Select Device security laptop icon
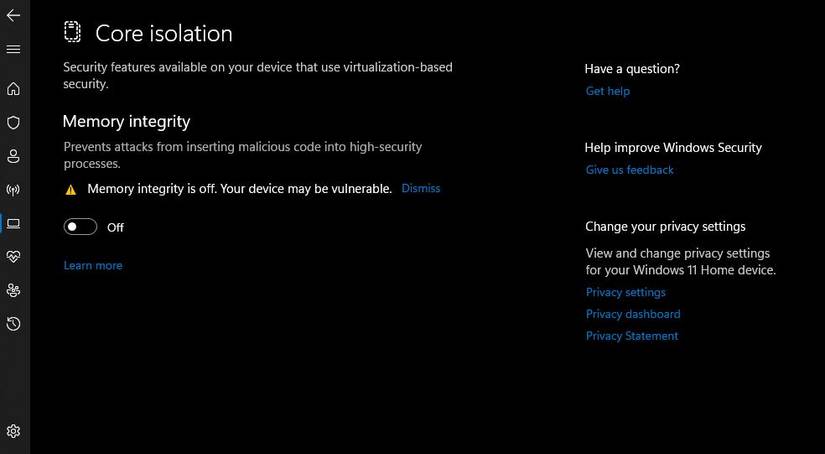Screen dimensions: 825x454 coord(13,223)
